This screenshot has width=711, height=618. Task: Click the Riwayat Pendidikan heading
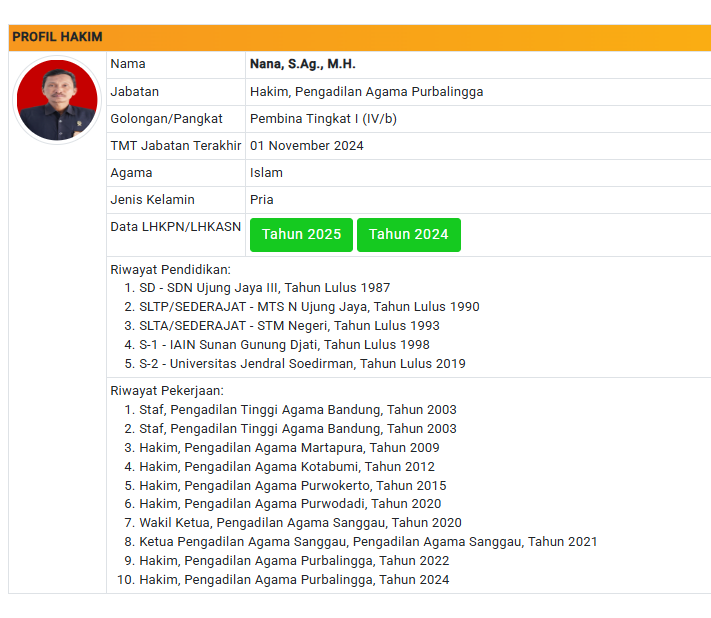pyautogui.click(x=170, y=269)
